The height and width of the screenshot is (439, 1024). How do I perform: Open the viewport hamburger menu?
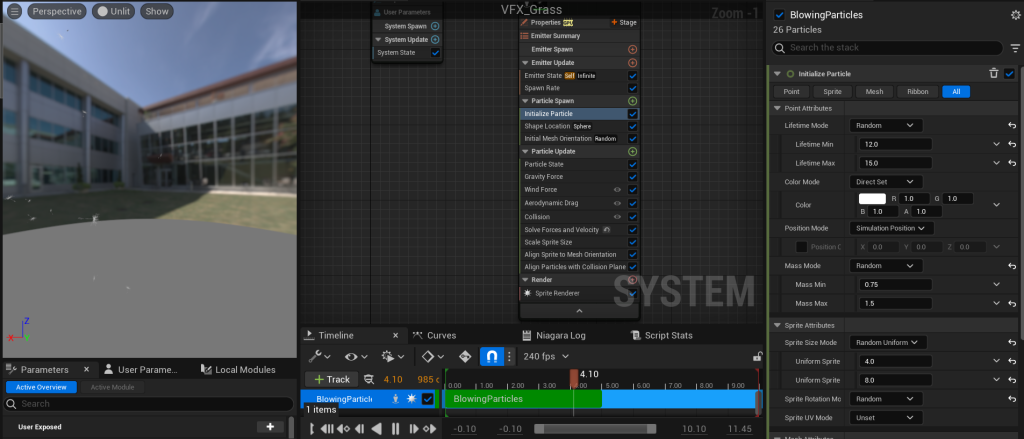13,12
